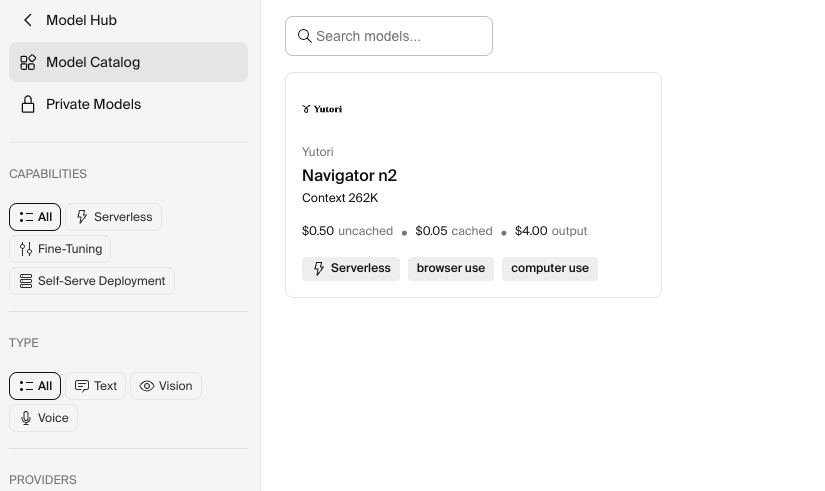Select the All capabilities filter
825x491 pixels.
pyautogui.click(x=35, y=217)
